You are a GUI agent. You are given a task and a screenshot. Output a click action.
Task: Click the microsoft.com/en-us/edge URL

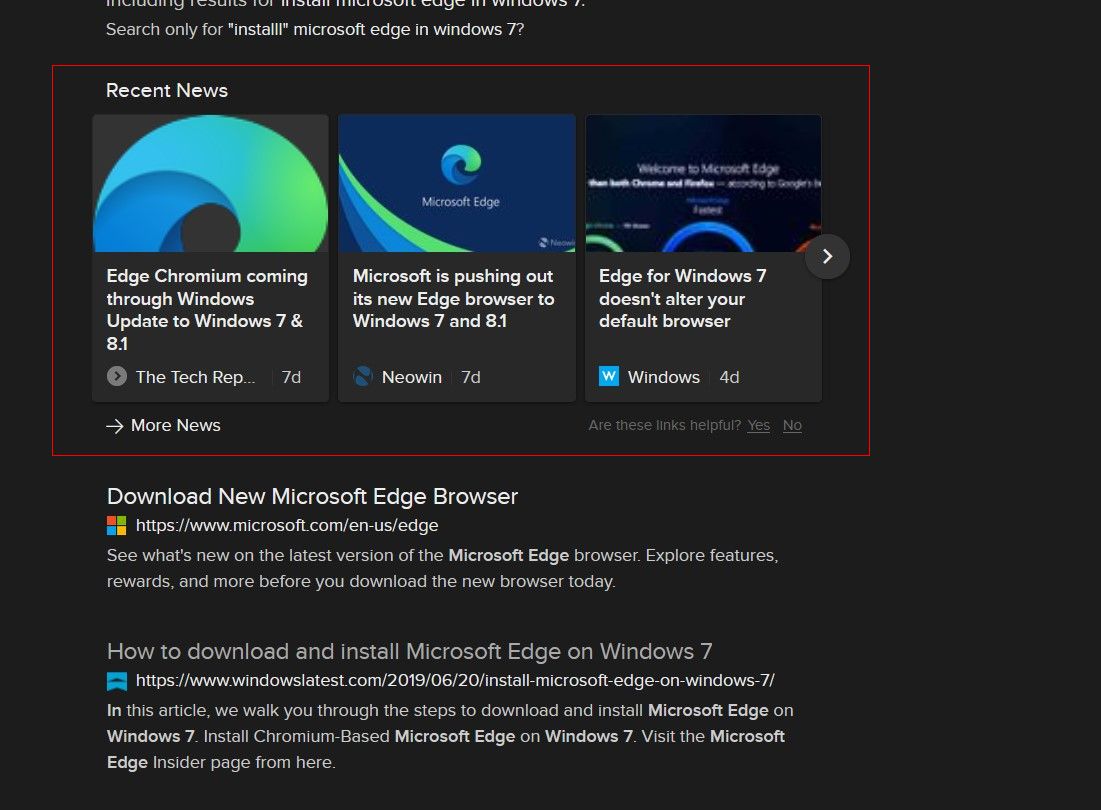pyautogui.click(x=286, y=525)
